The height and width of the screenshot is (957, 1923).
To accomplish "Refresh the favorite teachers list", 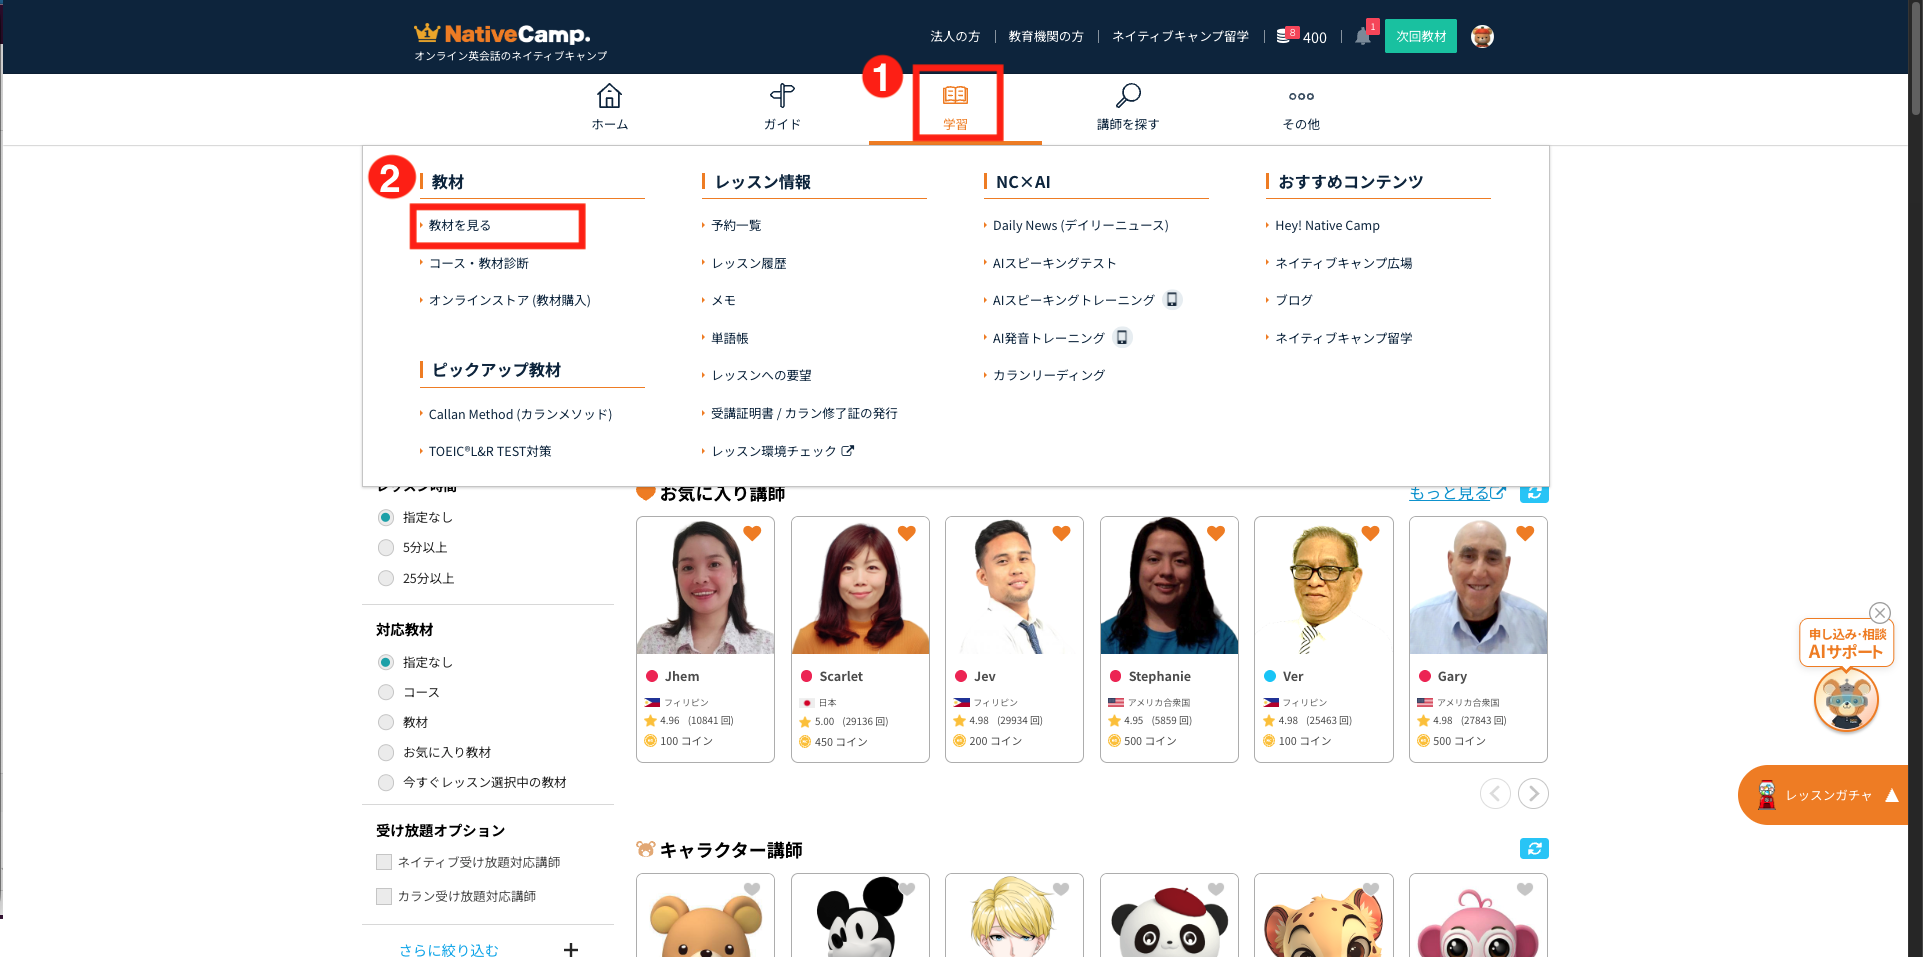I will tap(1533, 494).
